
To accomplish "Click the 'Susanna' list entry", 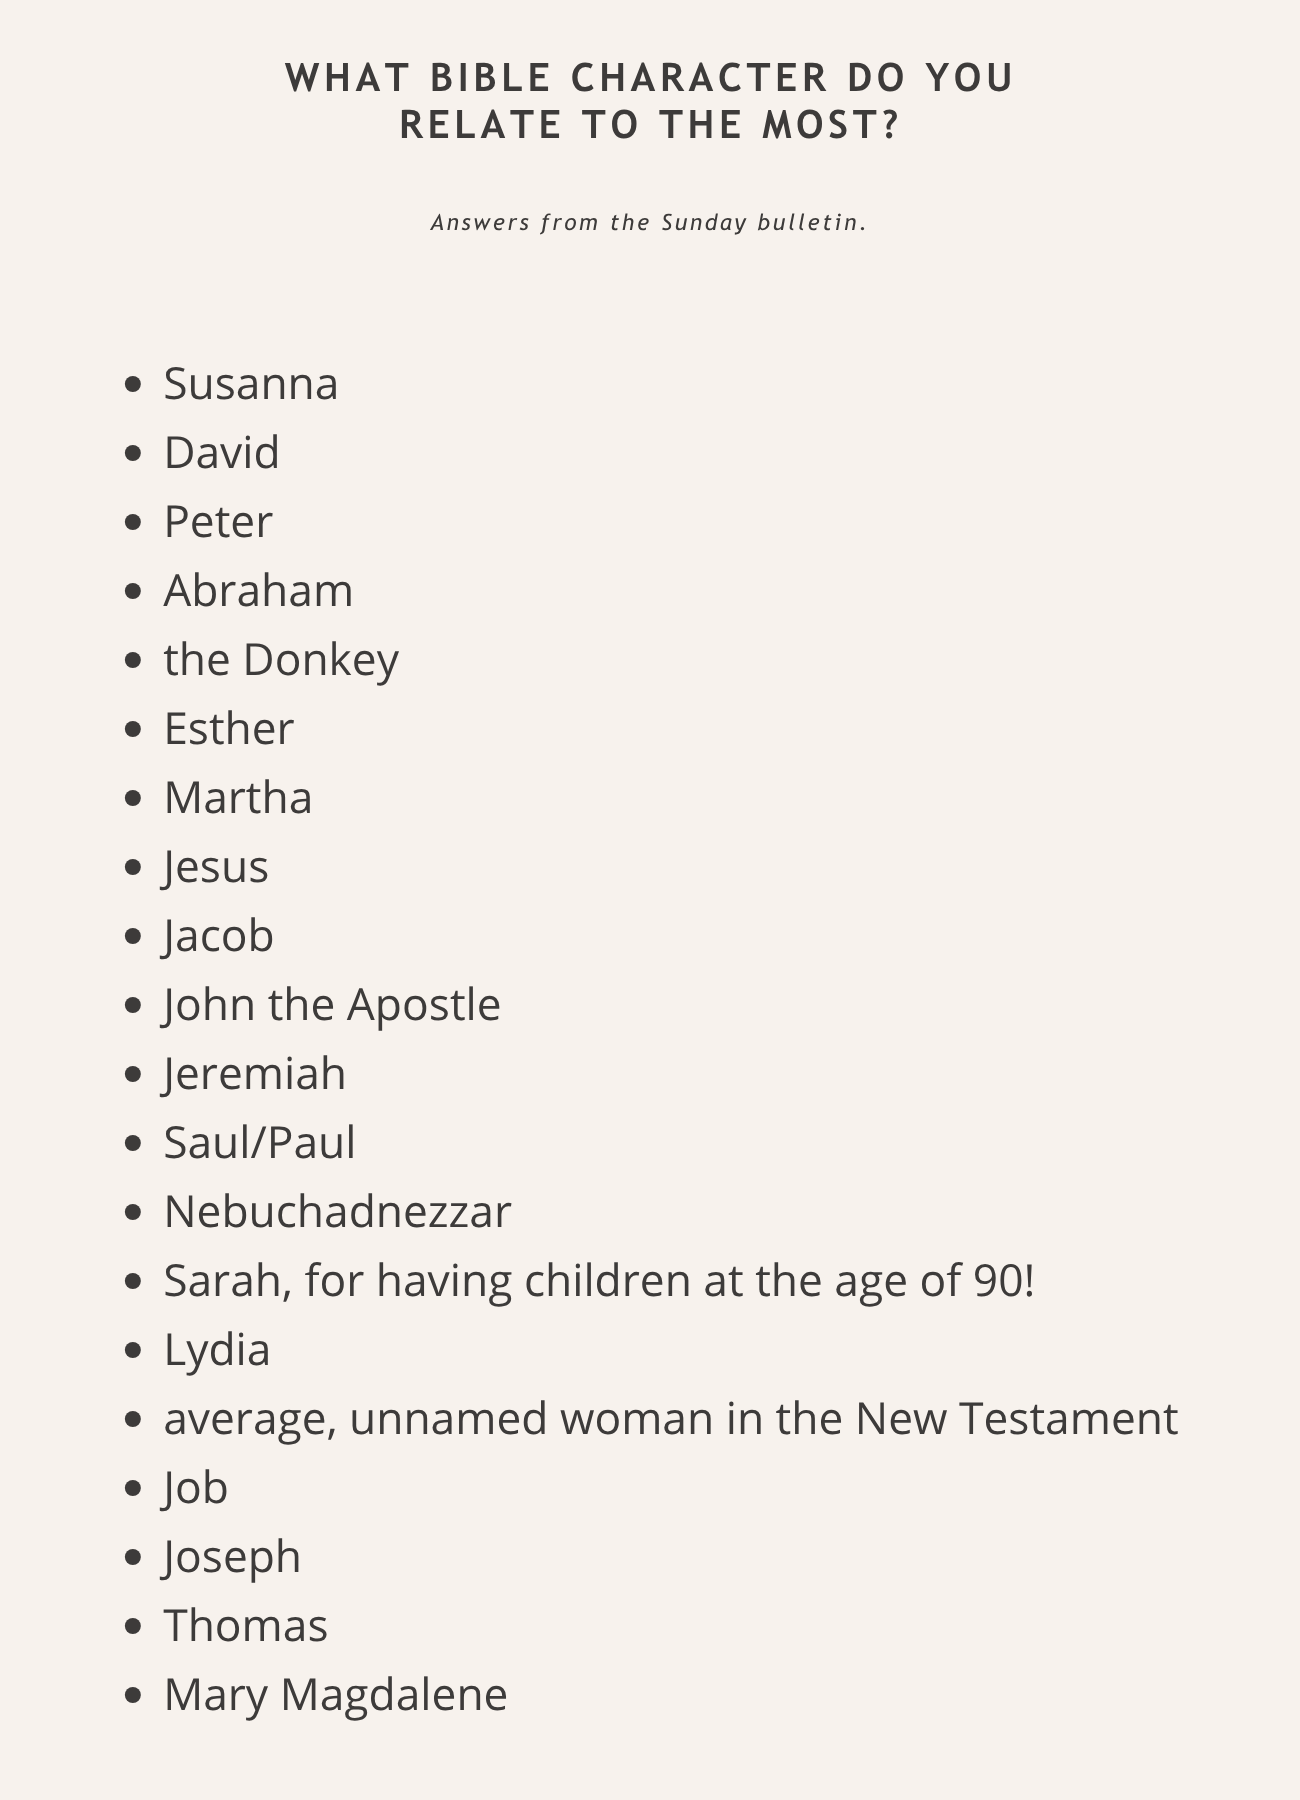I will [251, 384].
